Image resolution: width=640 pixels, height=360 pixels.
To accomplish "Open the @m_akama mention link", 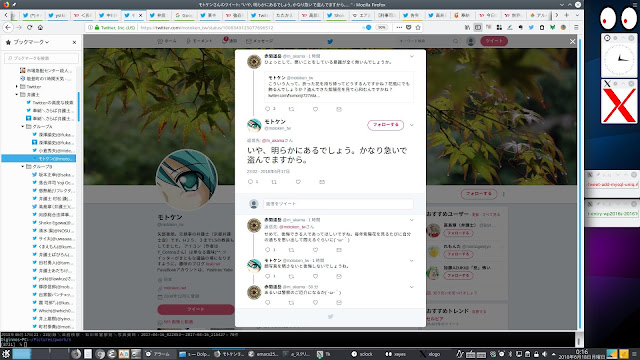I will [x=274, y=140].
